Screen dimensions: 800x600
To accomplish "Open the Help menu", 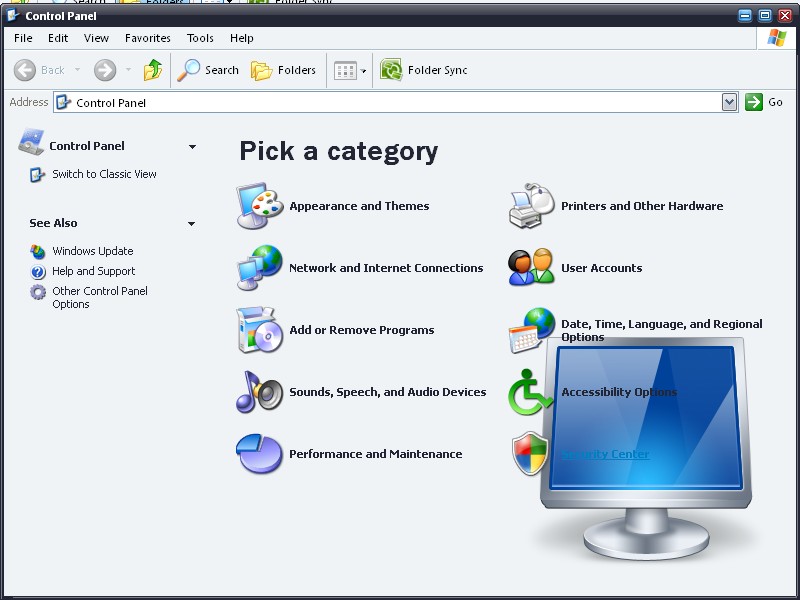I will [x=241, y=38].
